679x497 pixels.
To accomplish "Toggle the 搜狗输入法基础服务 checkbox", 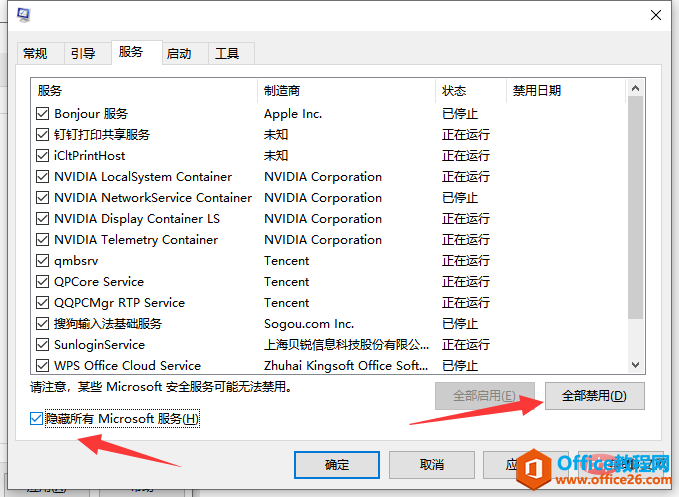I will [42, 323].
